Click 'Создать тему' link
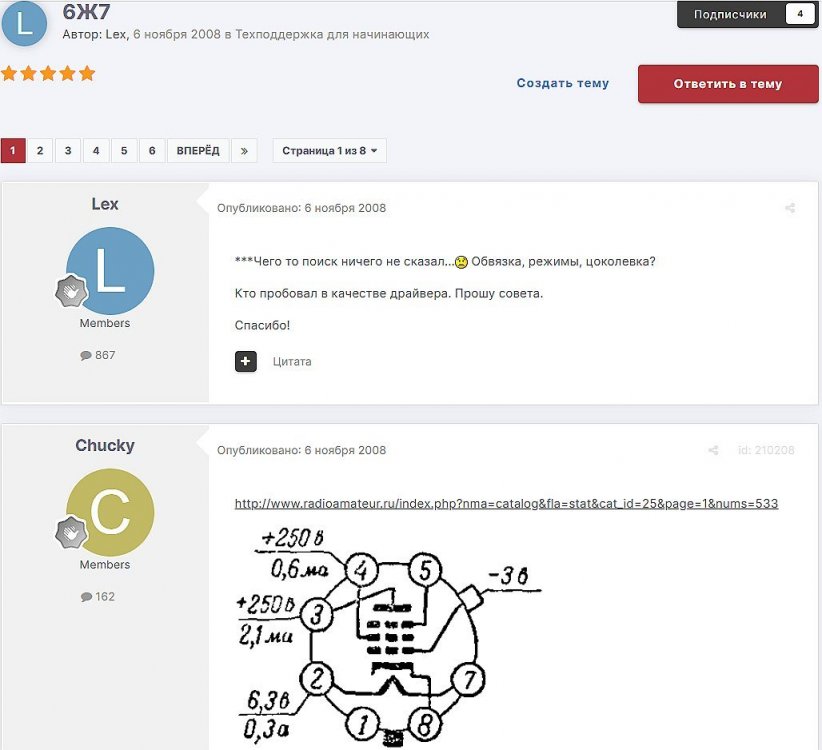 pos(563,83)
